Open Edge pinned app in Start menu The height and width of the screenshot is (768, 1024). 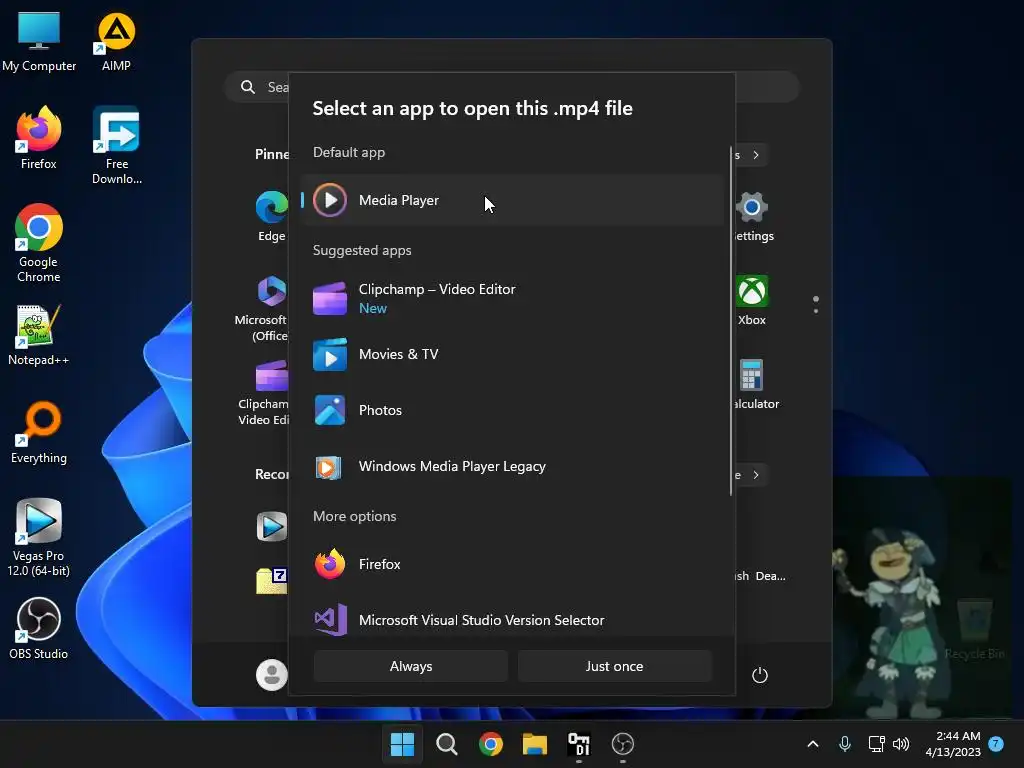point(272,217)
